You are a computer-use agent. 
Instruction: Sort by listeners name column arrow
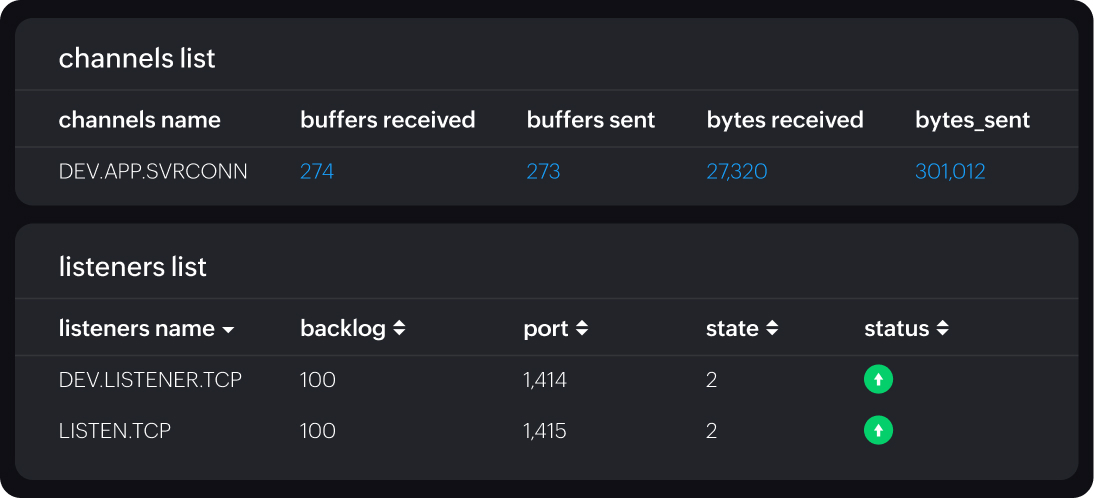pos(229,329)
